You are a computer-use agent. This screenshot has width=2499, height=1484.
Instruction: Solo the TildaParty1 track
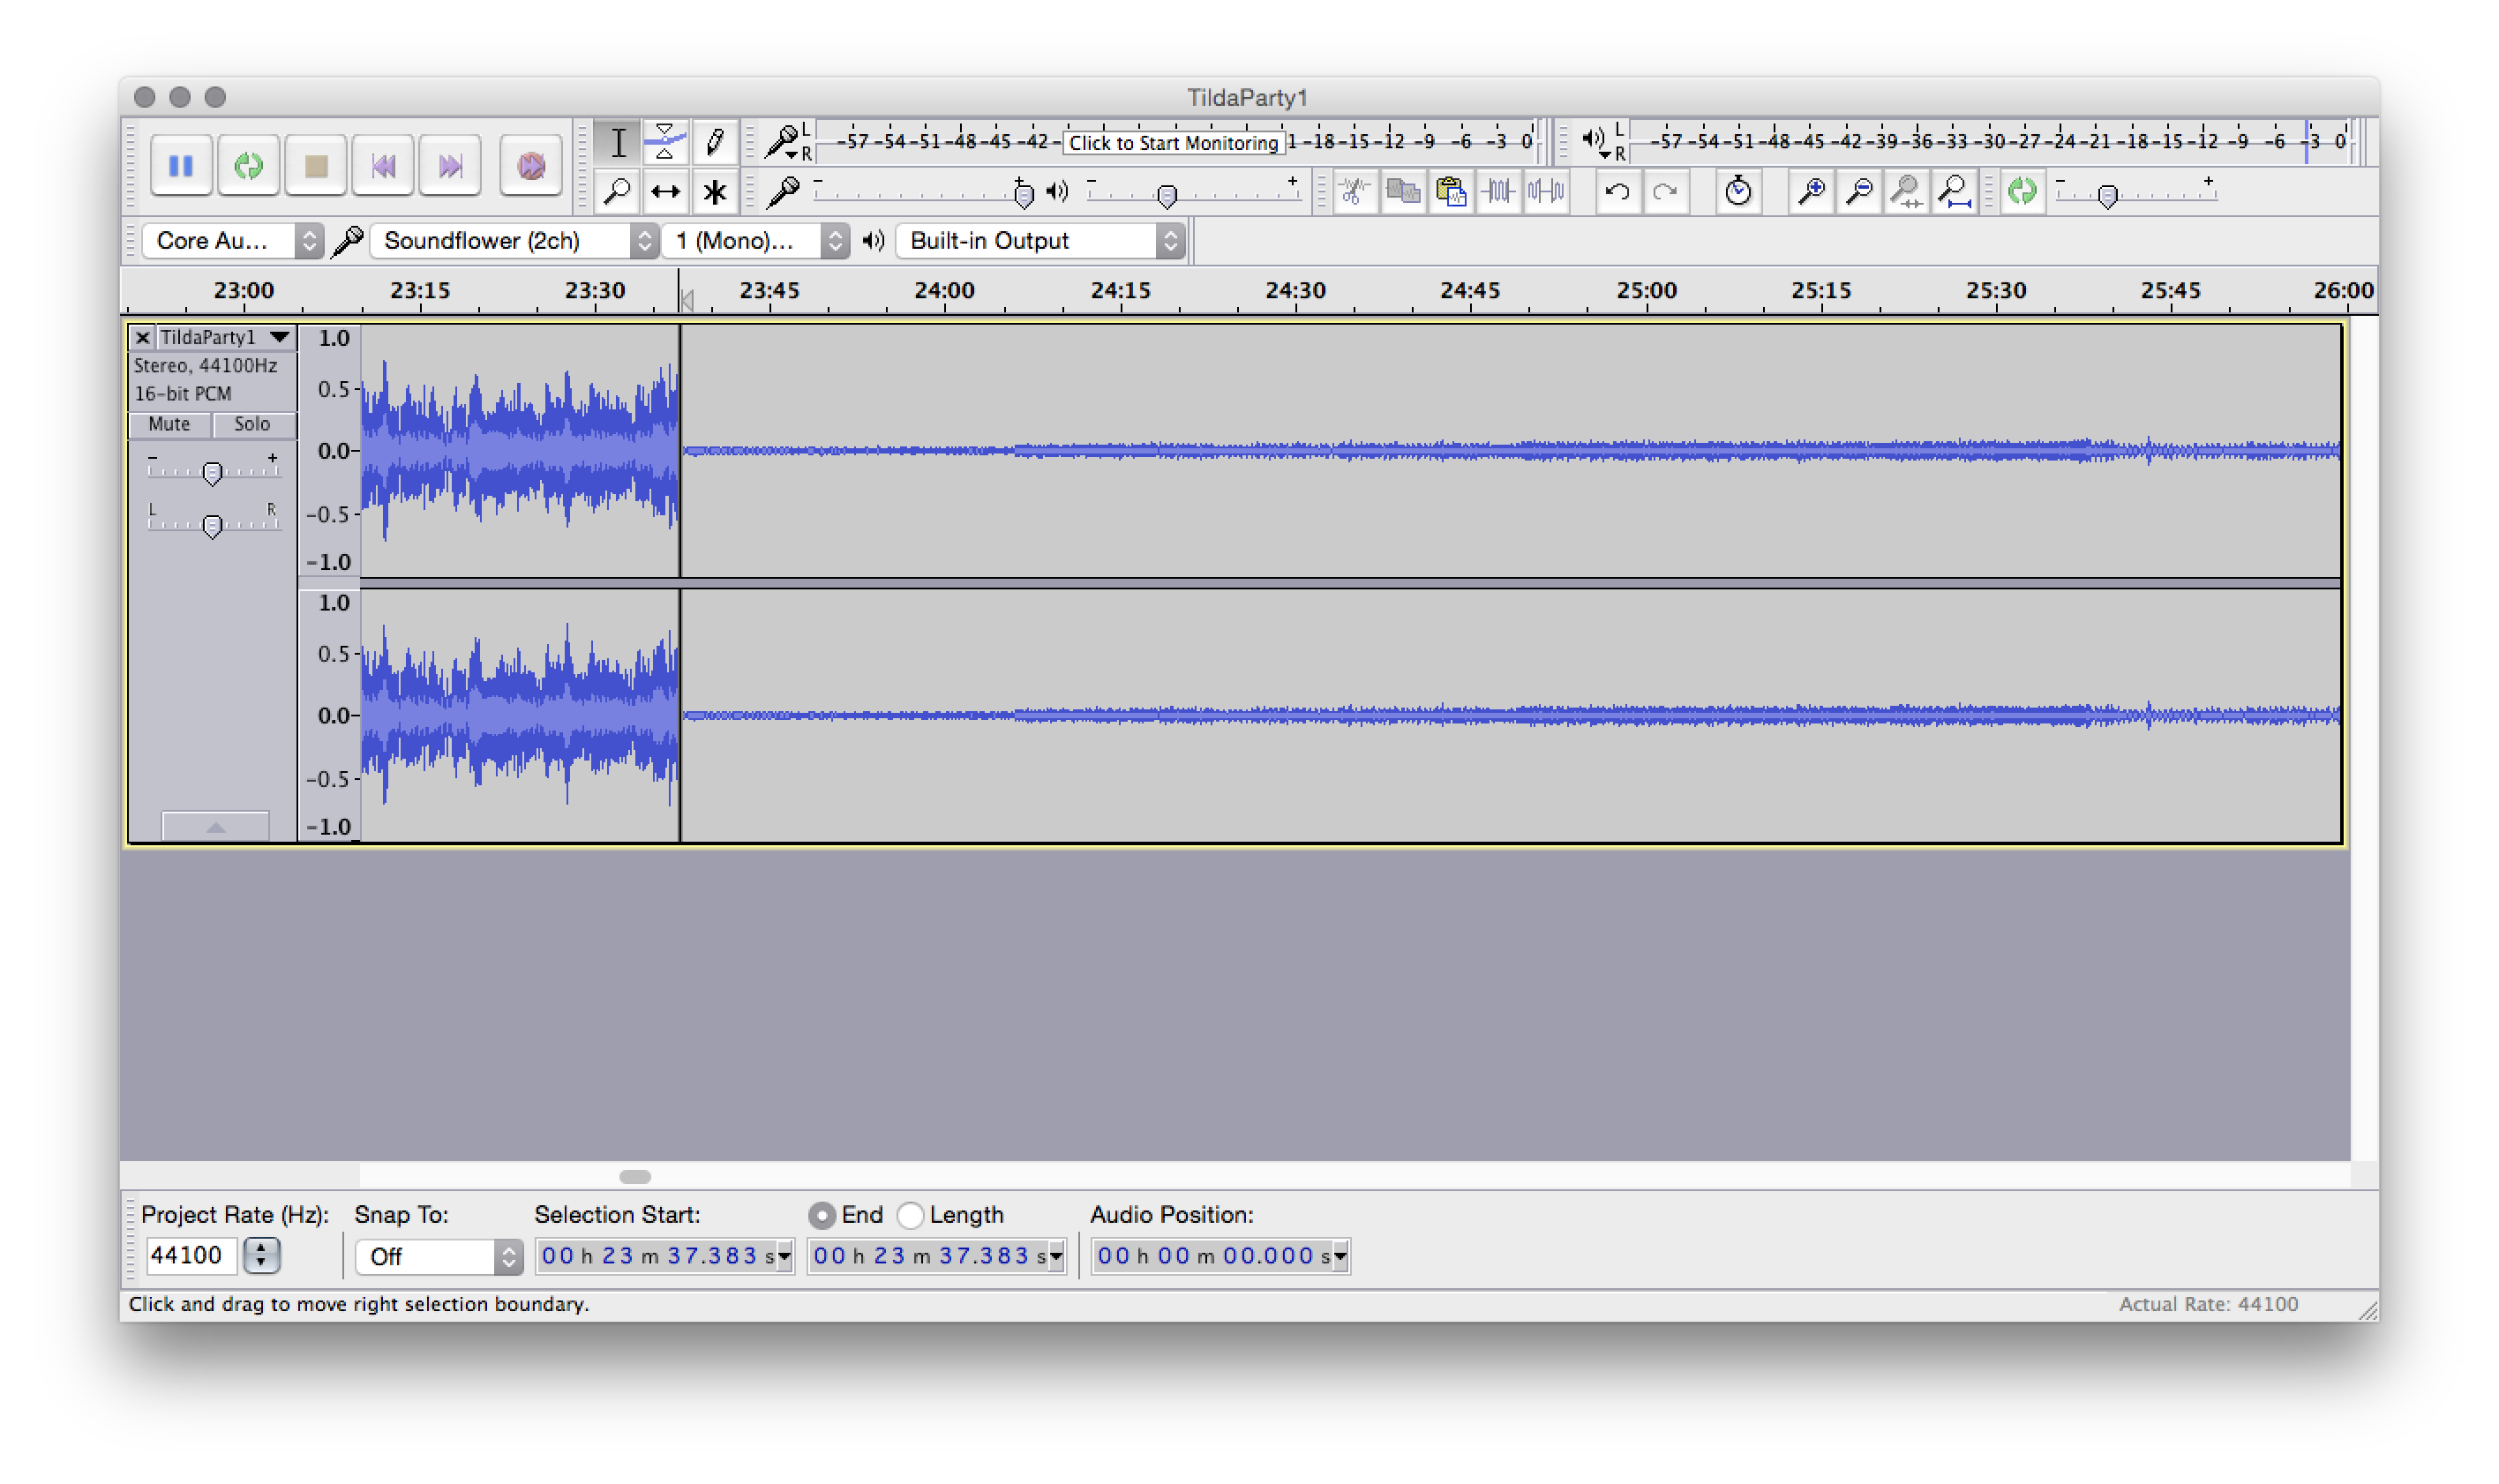(252, 424)
